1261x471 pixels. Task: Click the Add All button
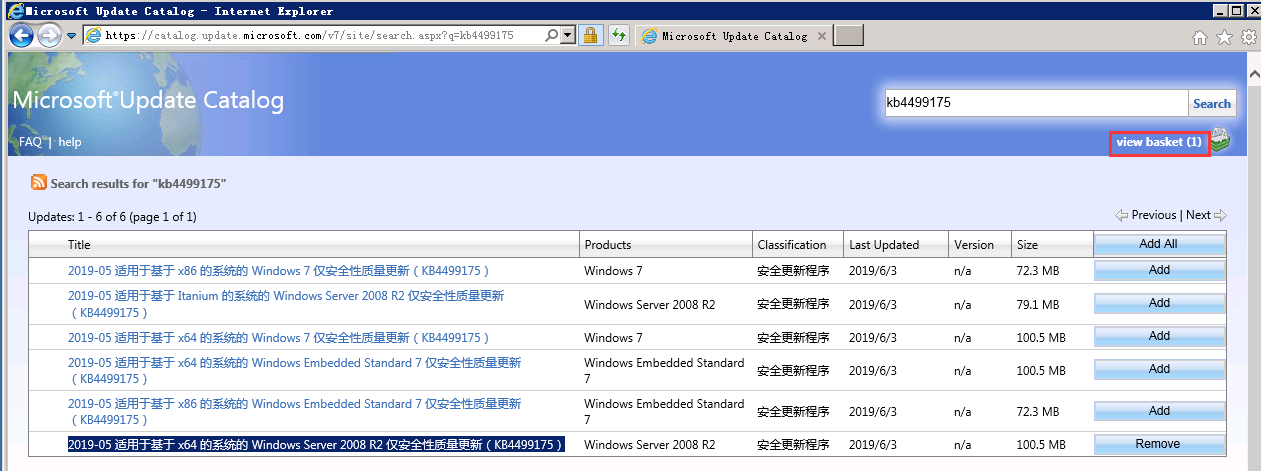pos(1158,244)
